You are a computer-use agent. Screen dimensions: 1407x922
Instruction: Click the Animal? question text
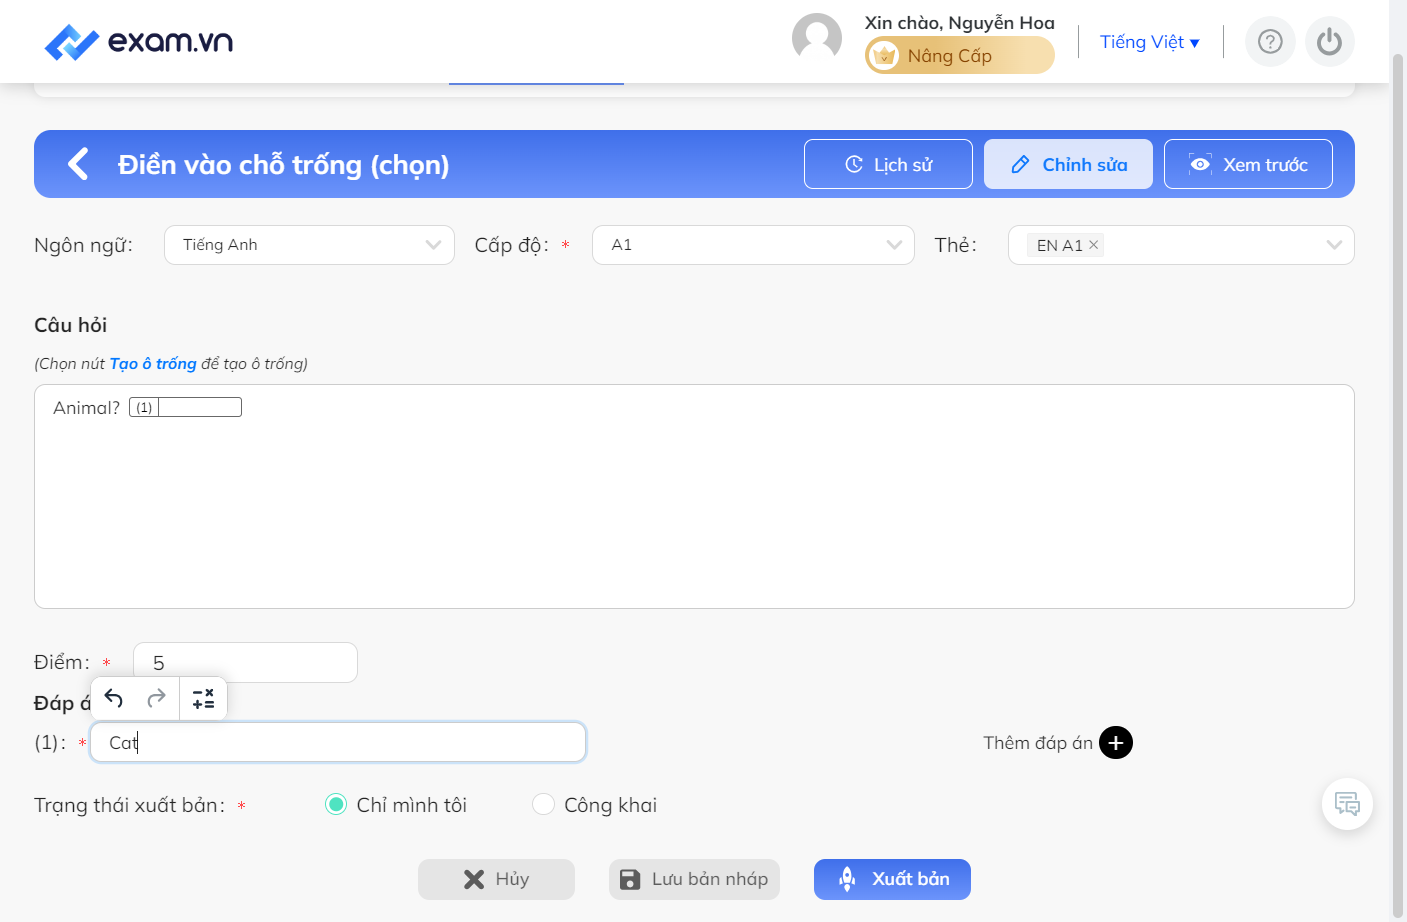[x=86, y=408]
